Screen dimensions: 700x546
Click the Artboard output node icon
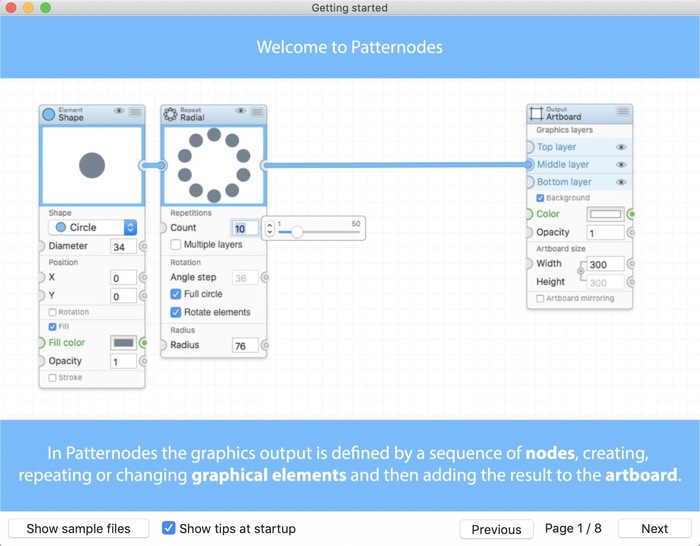[x=536, y=113]
